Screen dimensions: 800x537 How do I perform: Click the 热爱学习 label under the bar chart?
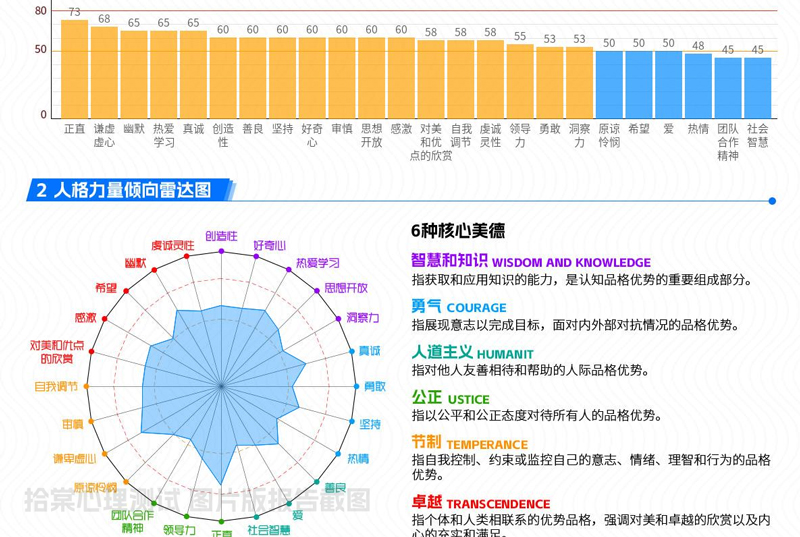tap(163, 136)
